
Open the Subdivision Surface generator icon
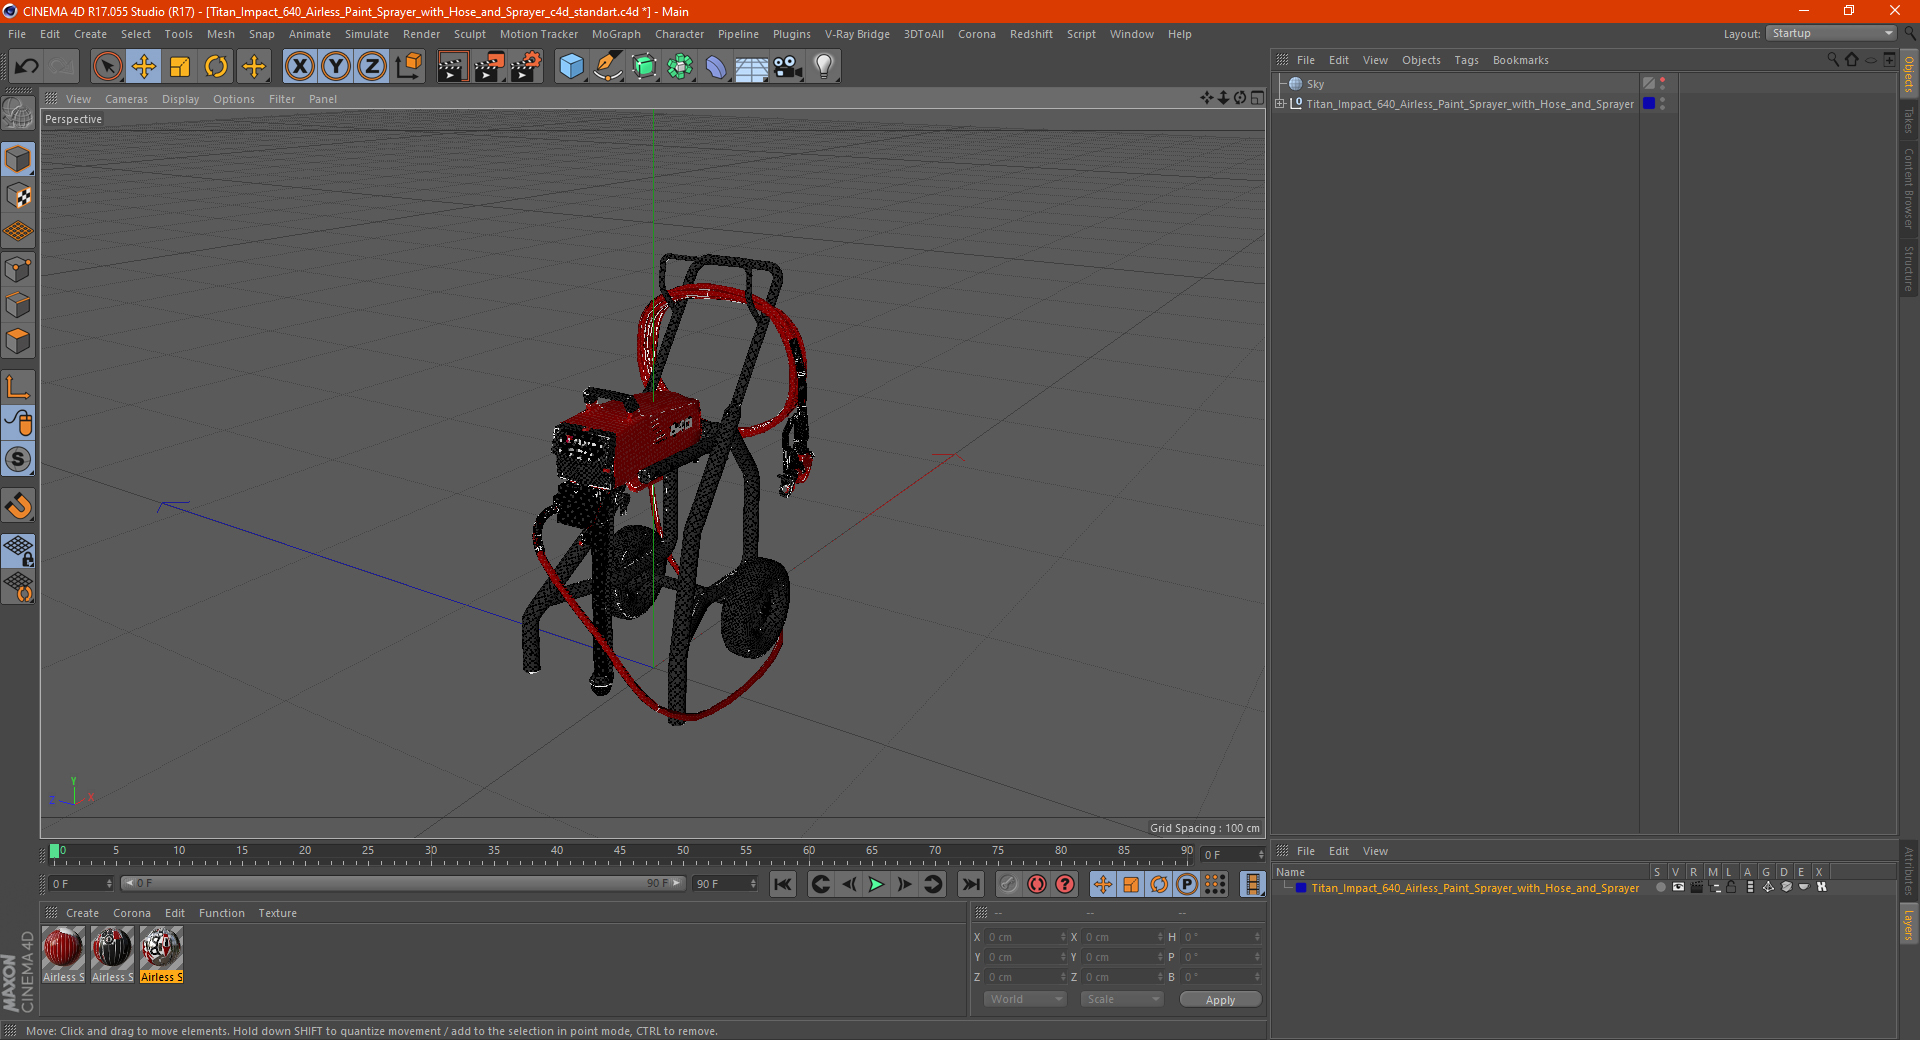tap(645, 67)
